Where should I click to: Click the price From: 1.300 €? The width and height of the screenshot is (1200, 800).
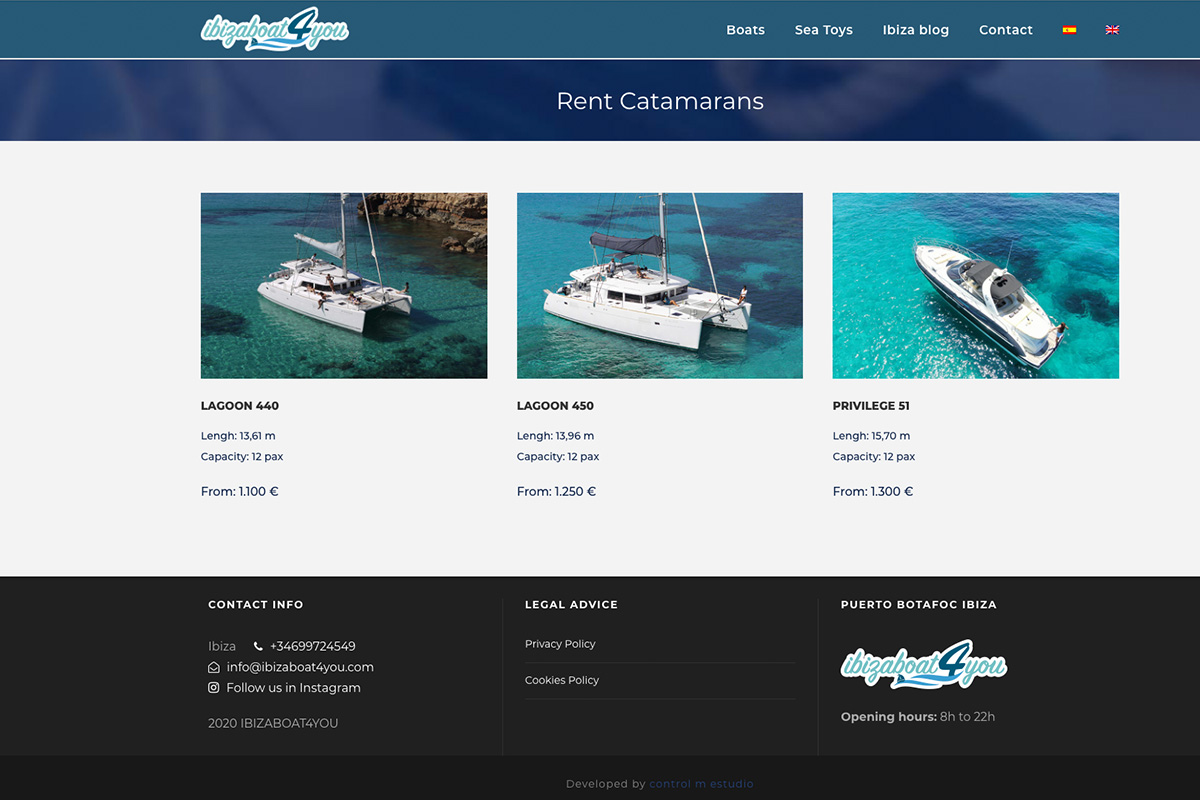coord(873,492)
